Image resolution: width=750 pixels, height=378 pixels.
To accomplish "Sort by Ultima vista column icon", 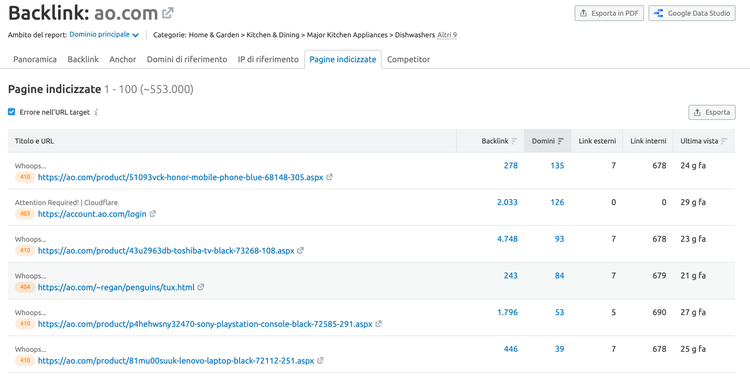I will coord(724,141).
